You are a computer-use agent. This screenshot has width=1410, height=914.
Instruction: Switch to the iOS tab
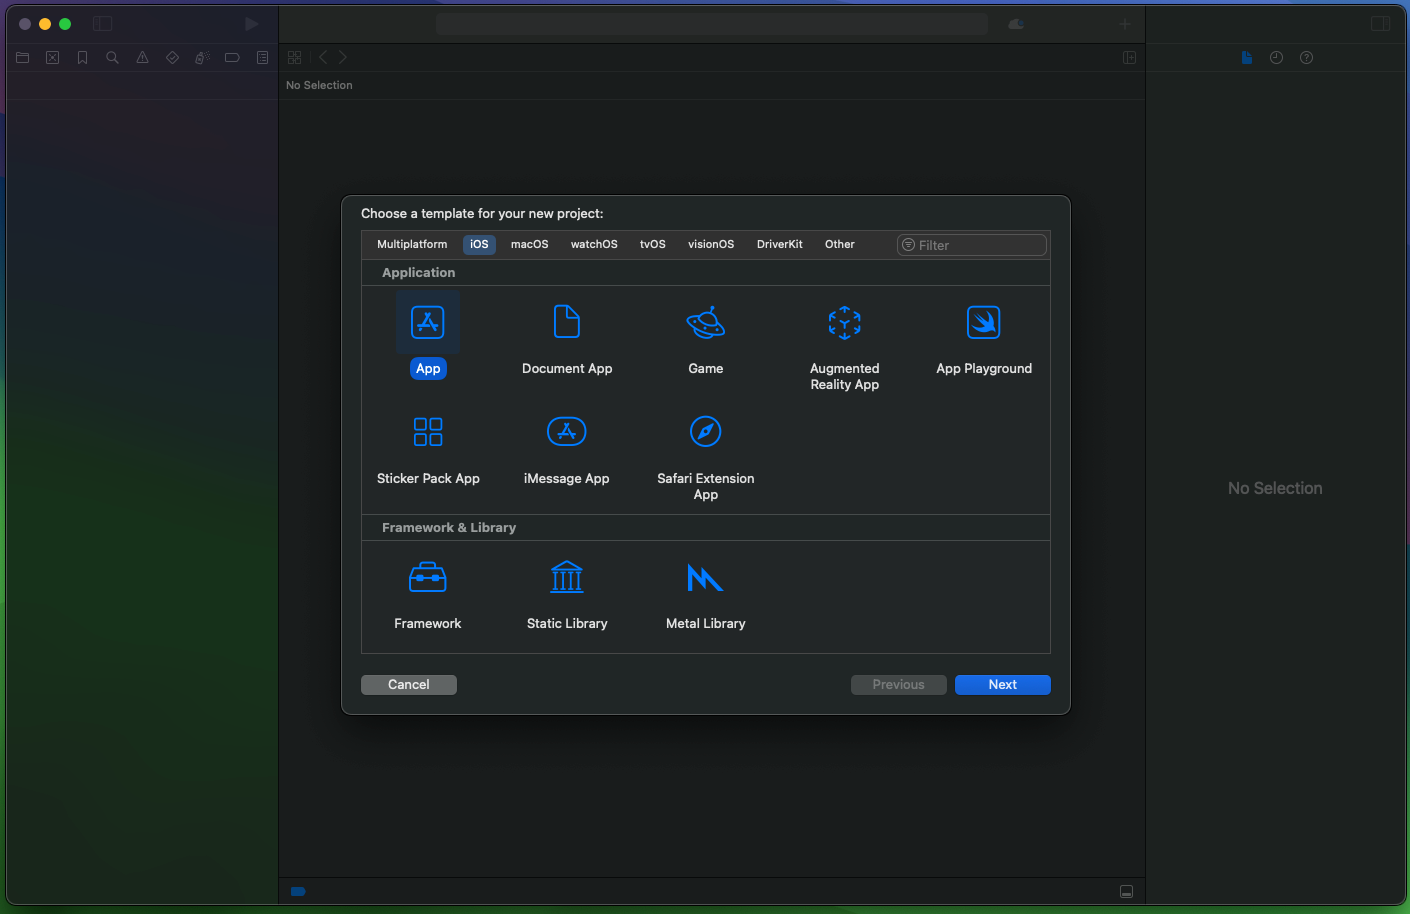(x=480, y=244)
